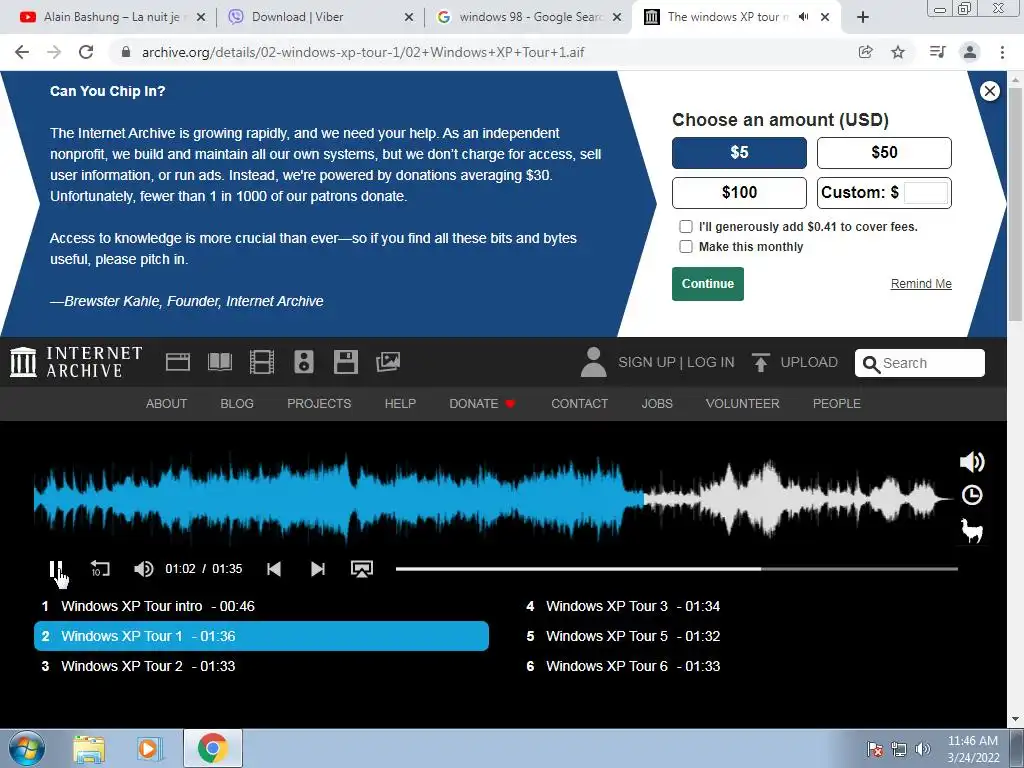Open the DONATE menu item
1024x768 pixels.
point(482,404)
